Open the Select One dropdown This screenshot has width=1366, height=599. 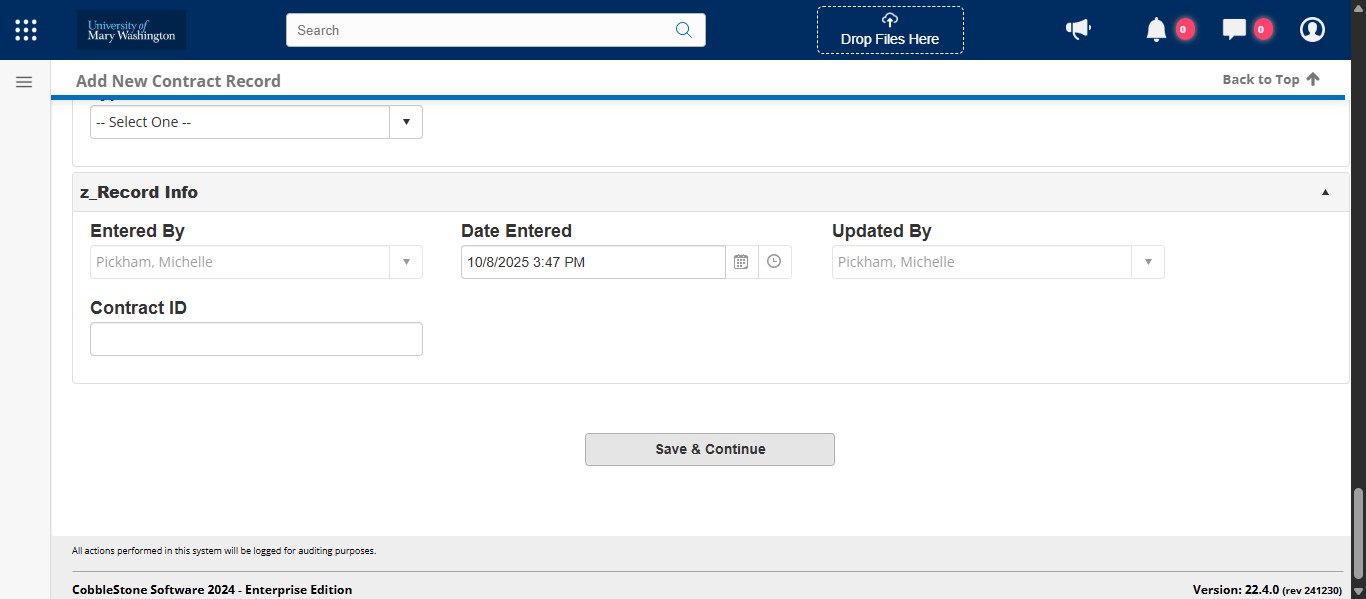click(256, 122)
